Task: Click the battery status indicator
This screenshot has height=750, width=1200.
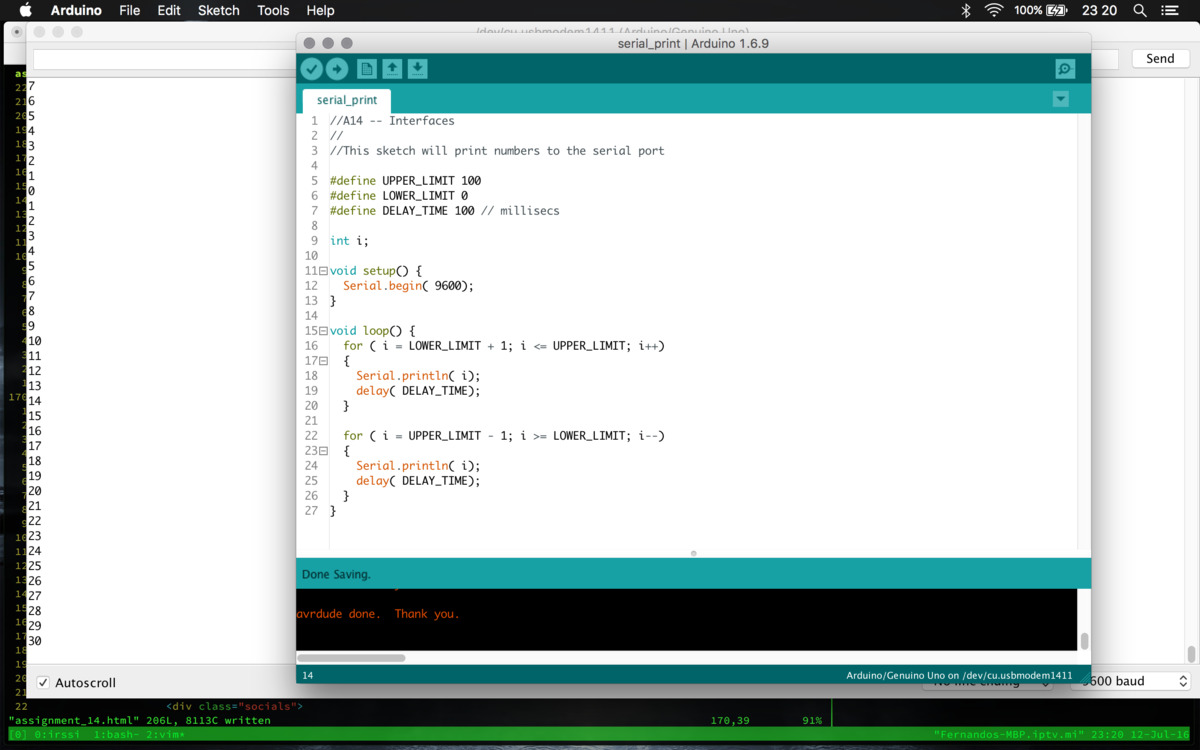Action: point(1042,10)
